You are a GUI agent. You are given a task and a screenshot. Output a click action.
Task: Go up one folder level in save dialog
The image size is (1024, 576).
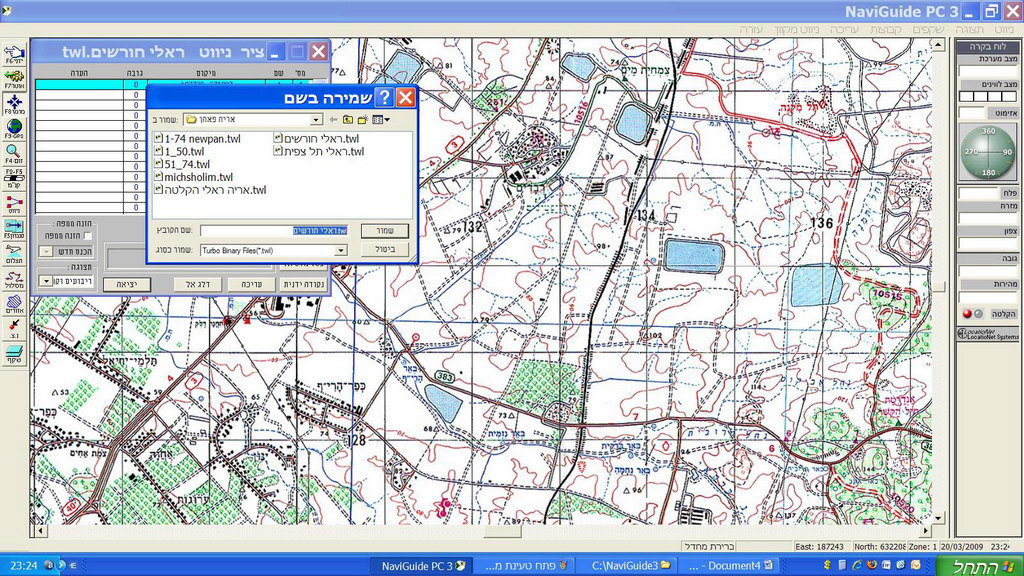tap(347, 120)
